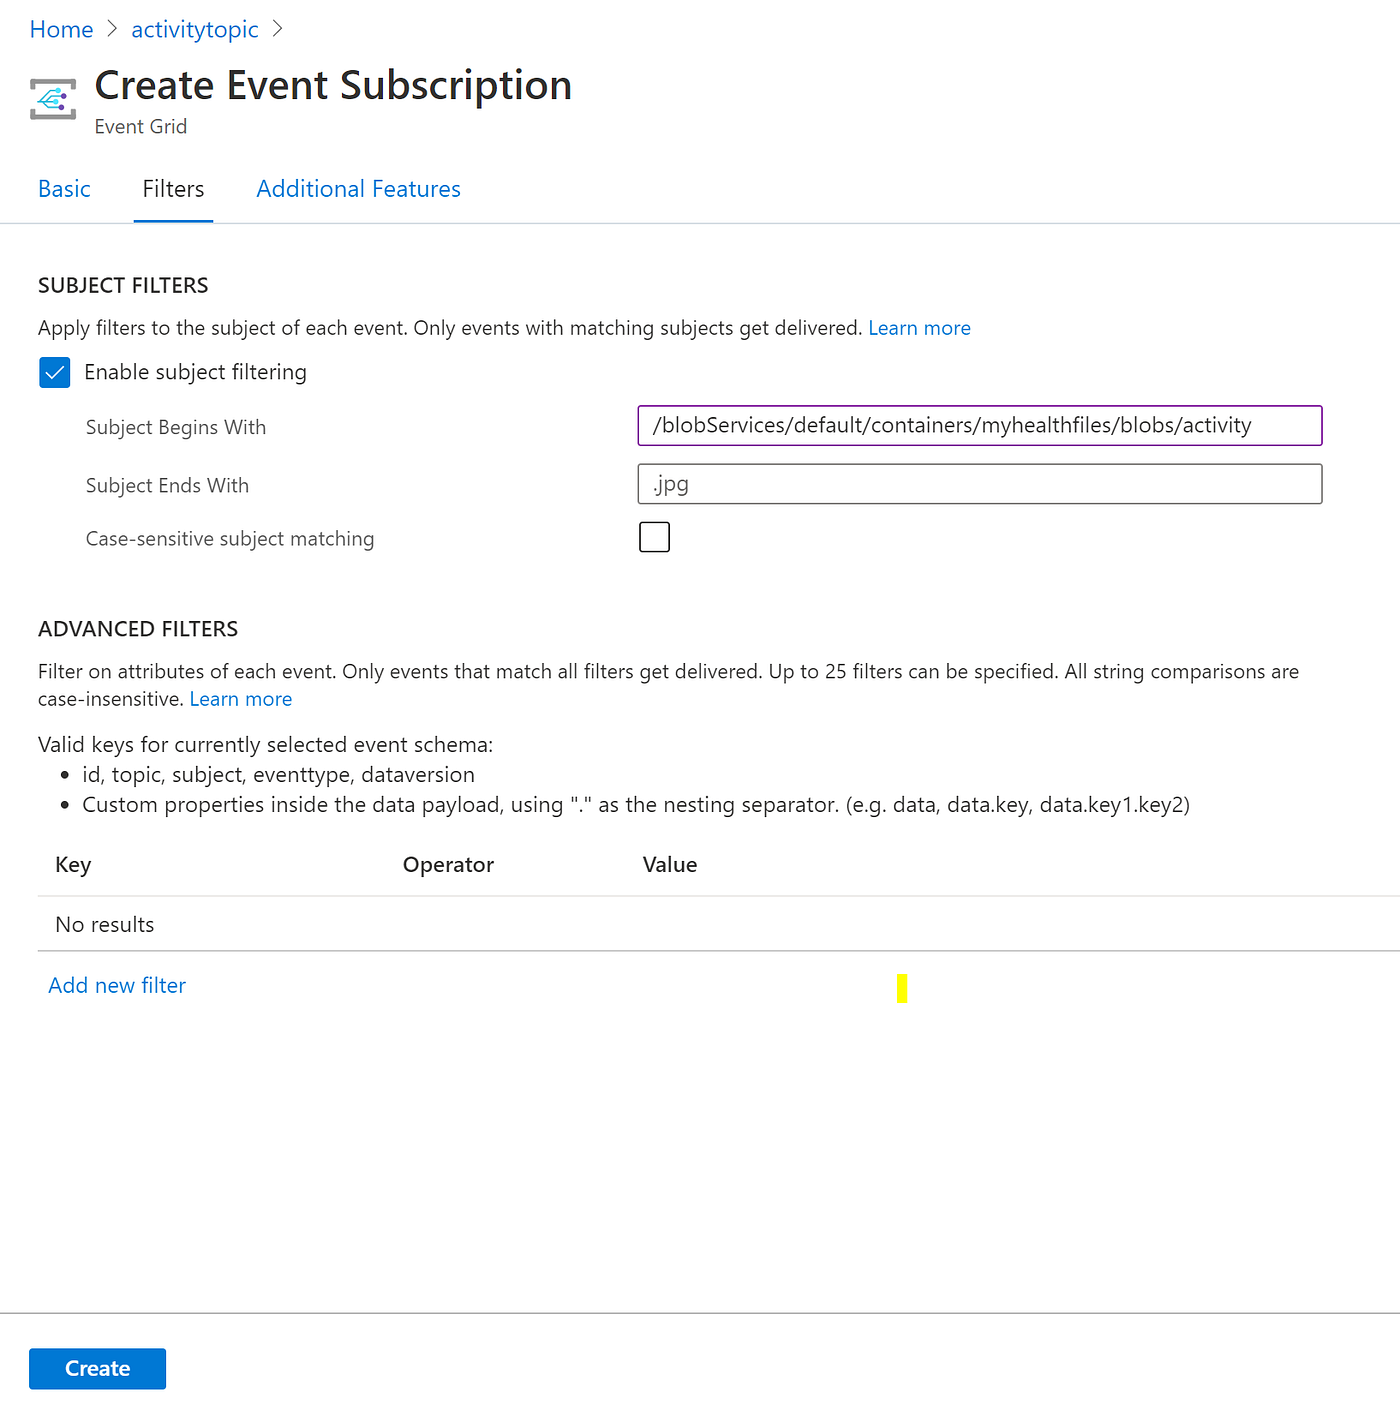The image size is (1400, 1421).
Task: Disable the Enable subject filtering checkbox
Action: click(x=55, y=372)
